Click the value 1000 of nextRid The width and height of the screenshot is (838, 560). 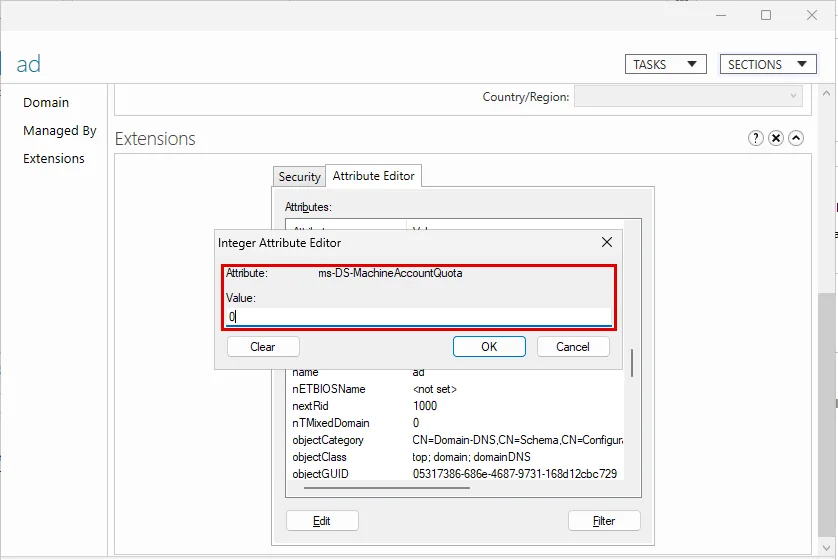[x=425, y=406]
